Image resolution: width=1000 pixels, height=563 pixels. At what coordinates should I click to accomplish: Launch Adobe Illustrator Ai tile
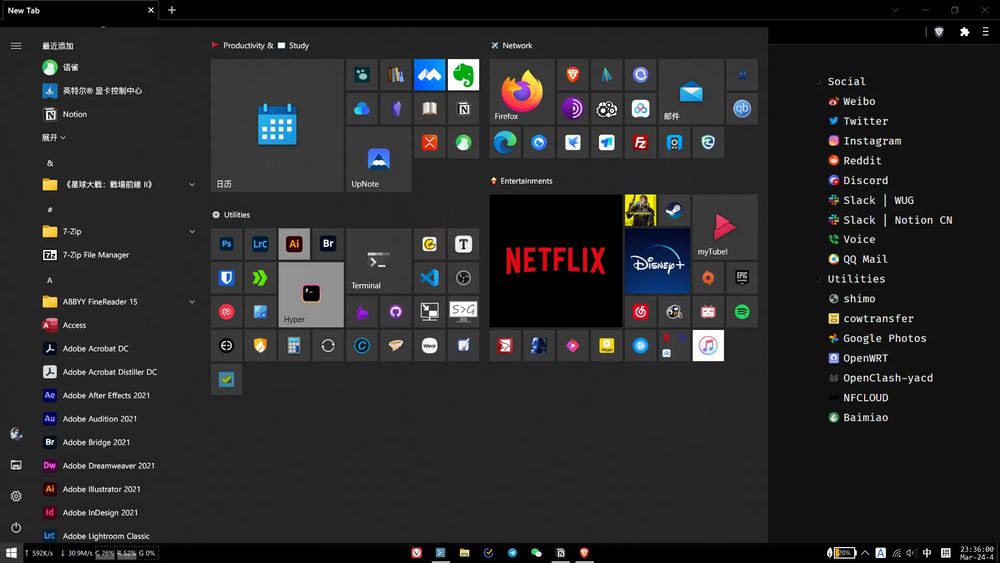point(294,244)
